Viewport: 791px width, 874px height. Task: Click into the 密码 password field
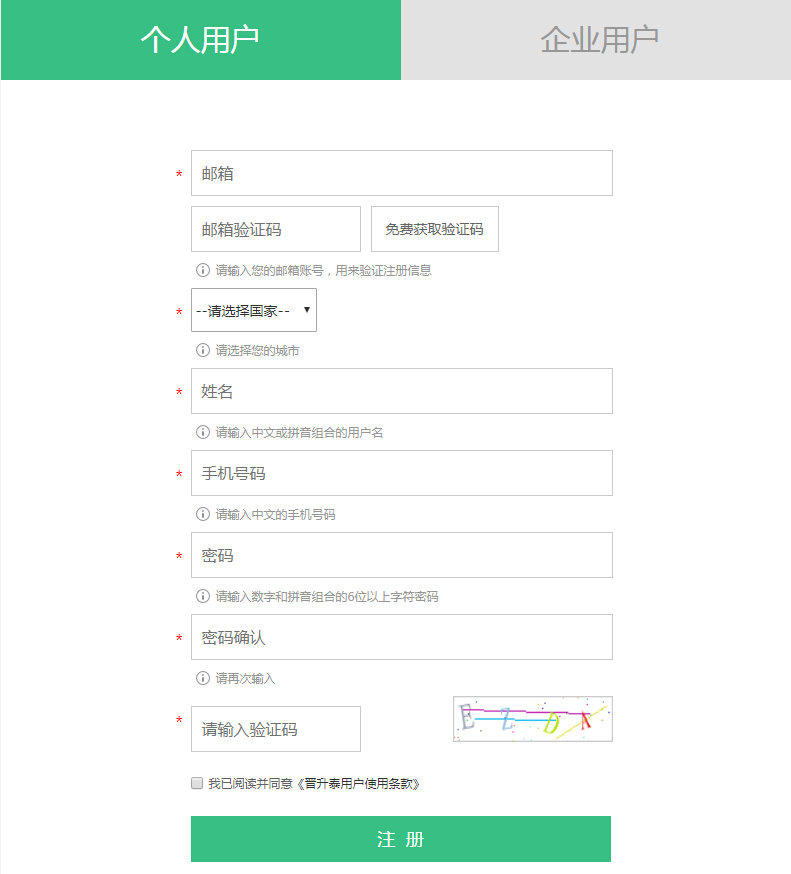click(x=401, y=555)
